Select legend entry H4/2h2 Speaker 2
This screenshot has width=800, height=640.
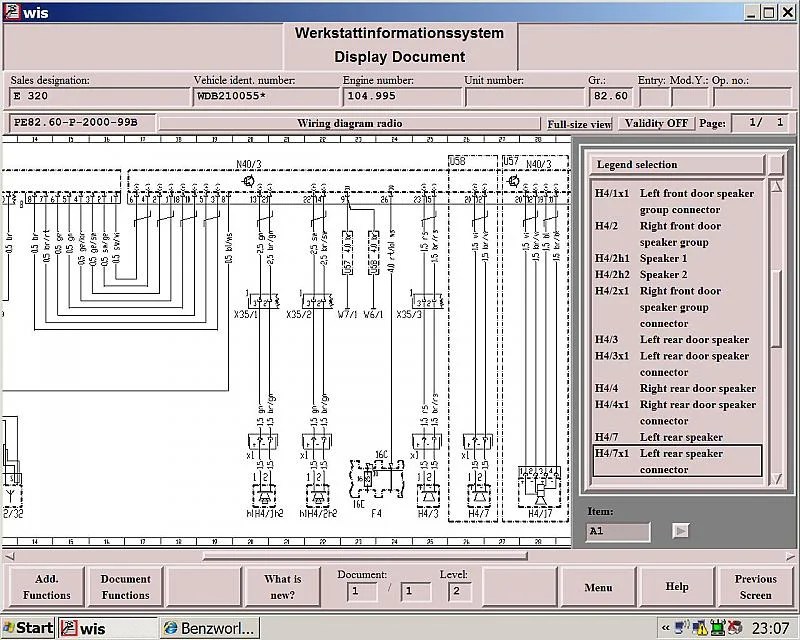678,275
